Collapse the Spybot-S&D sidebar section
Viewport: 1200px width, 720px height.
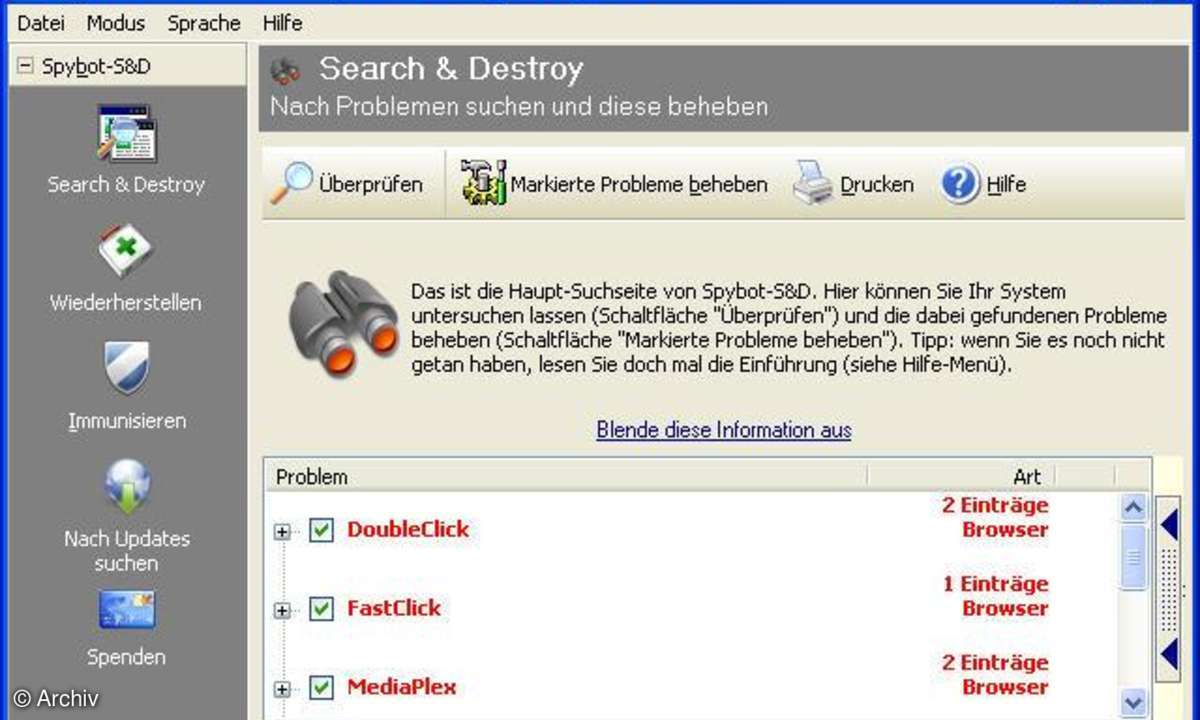tap(25, 67)
